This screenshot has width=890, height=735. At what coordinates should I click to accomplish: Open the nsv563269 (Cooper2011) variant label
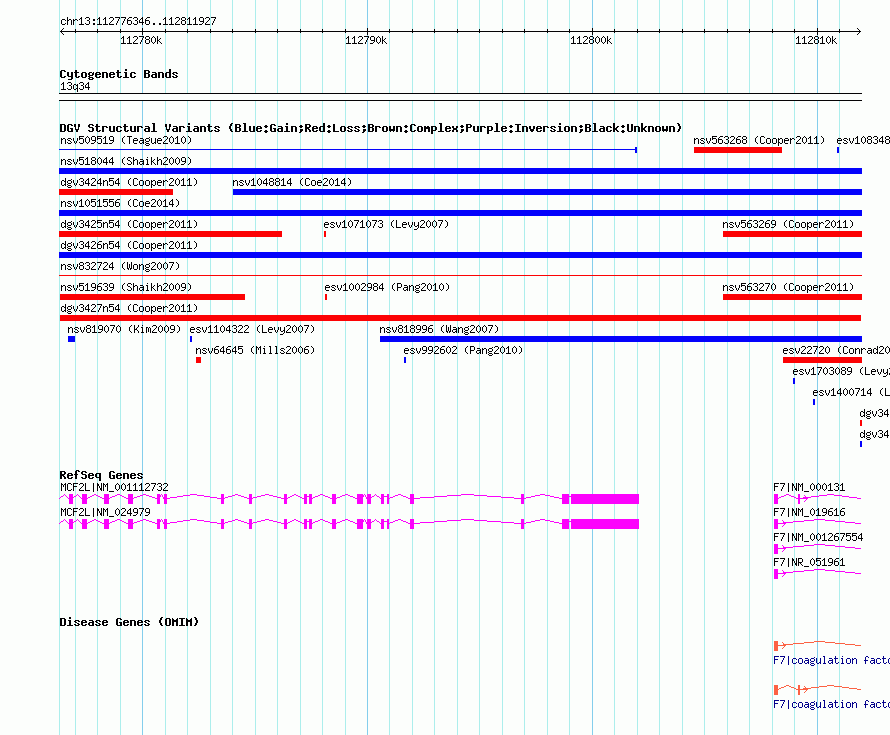point(788,224)
